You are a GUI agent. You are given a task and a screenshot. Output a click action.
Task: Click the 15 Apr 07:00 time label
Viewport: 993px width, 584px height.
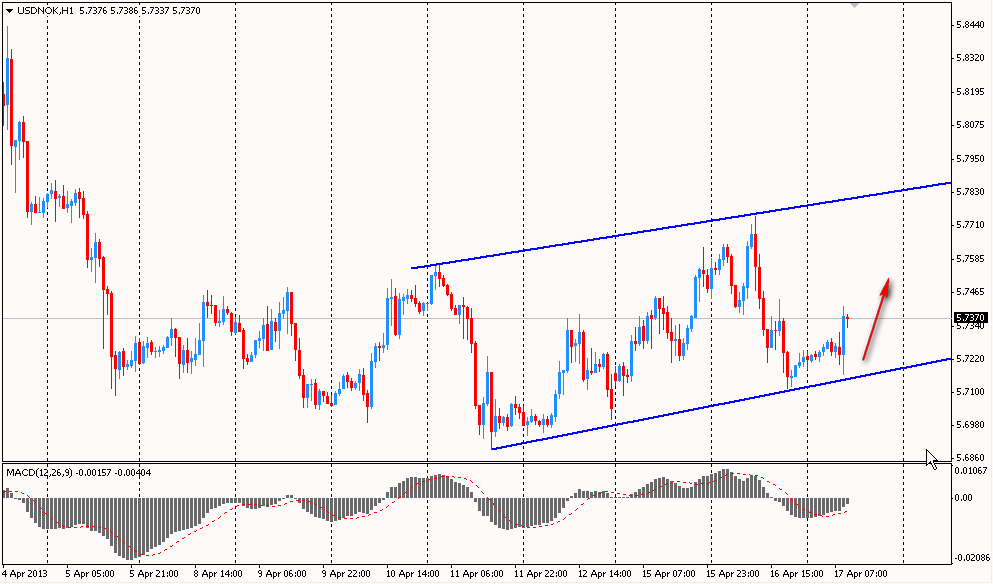tap(669, 574)
